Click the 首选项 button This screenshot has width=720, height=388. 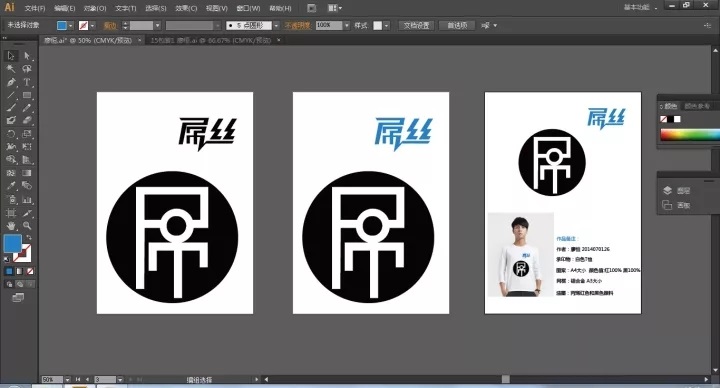pyautogui.click(x=457, y=26)
